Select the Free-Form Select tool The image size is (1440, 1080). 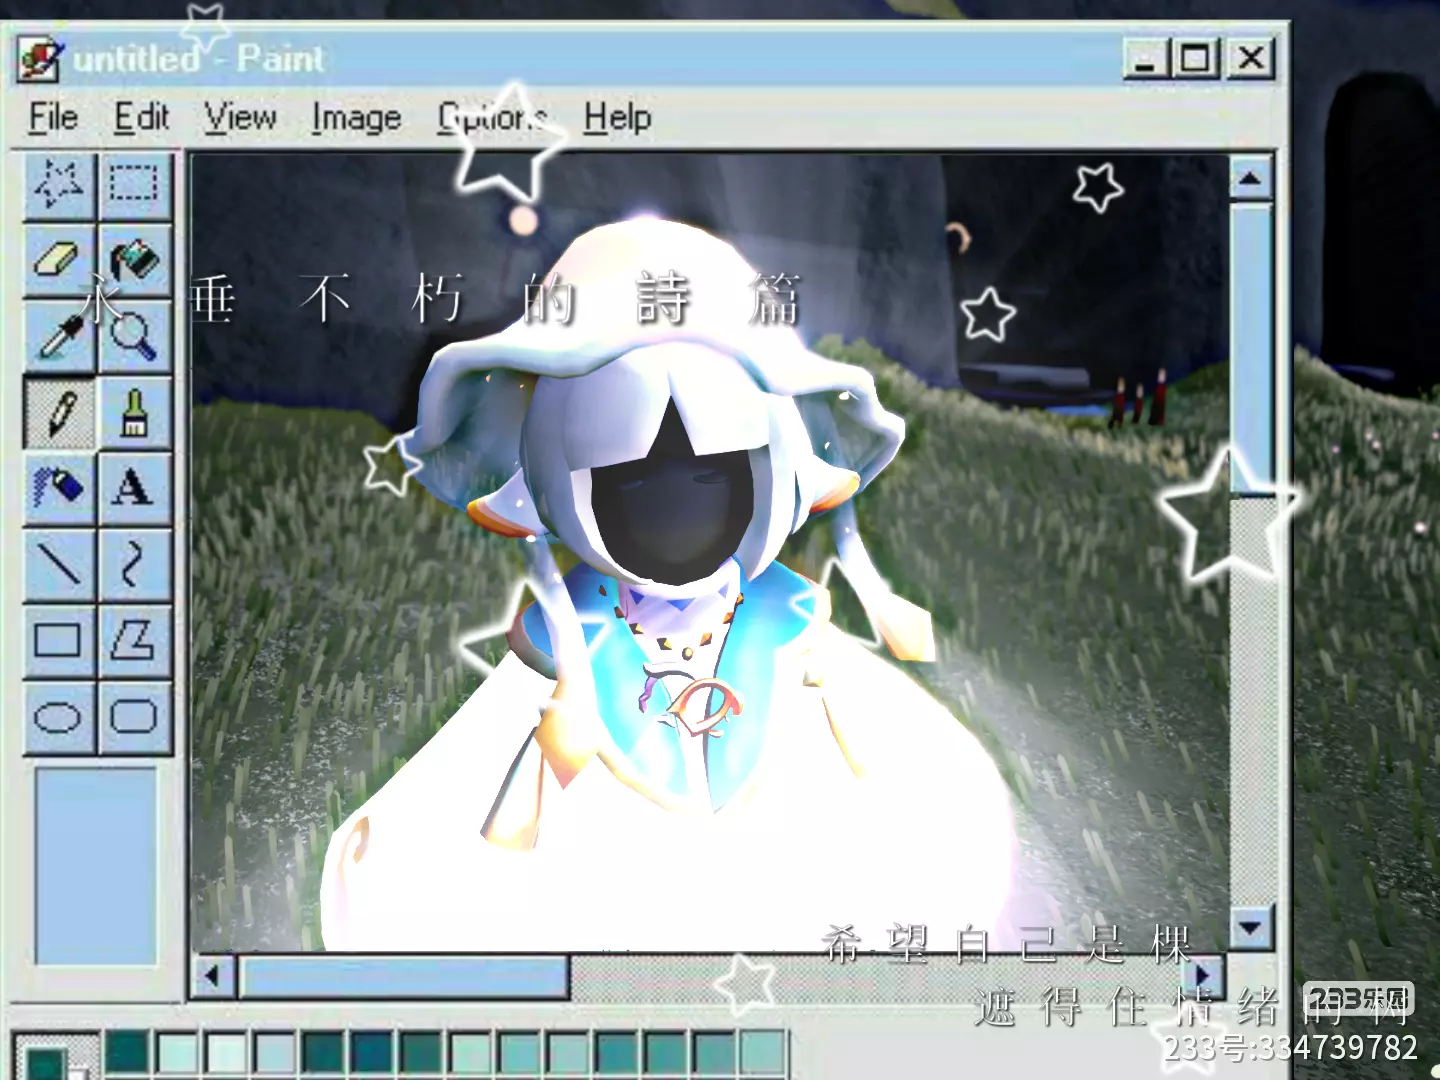(x=59, y=185)
